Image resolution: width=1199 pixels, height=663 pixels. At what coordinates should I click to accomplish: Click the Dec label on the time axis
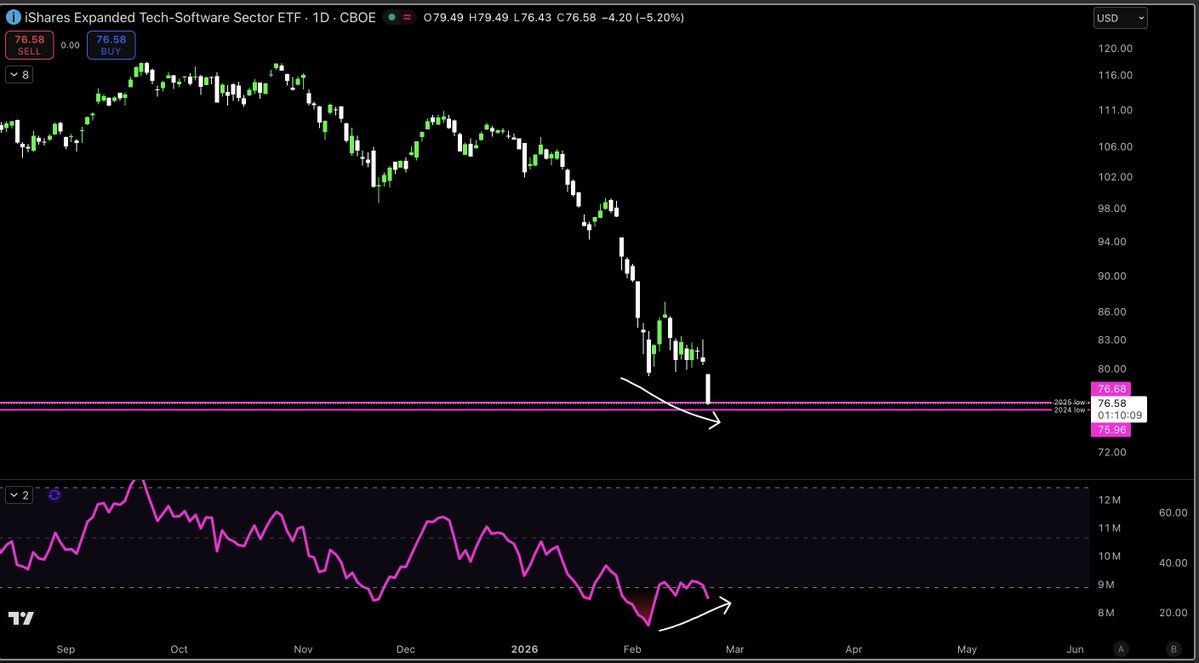point(406,649)
